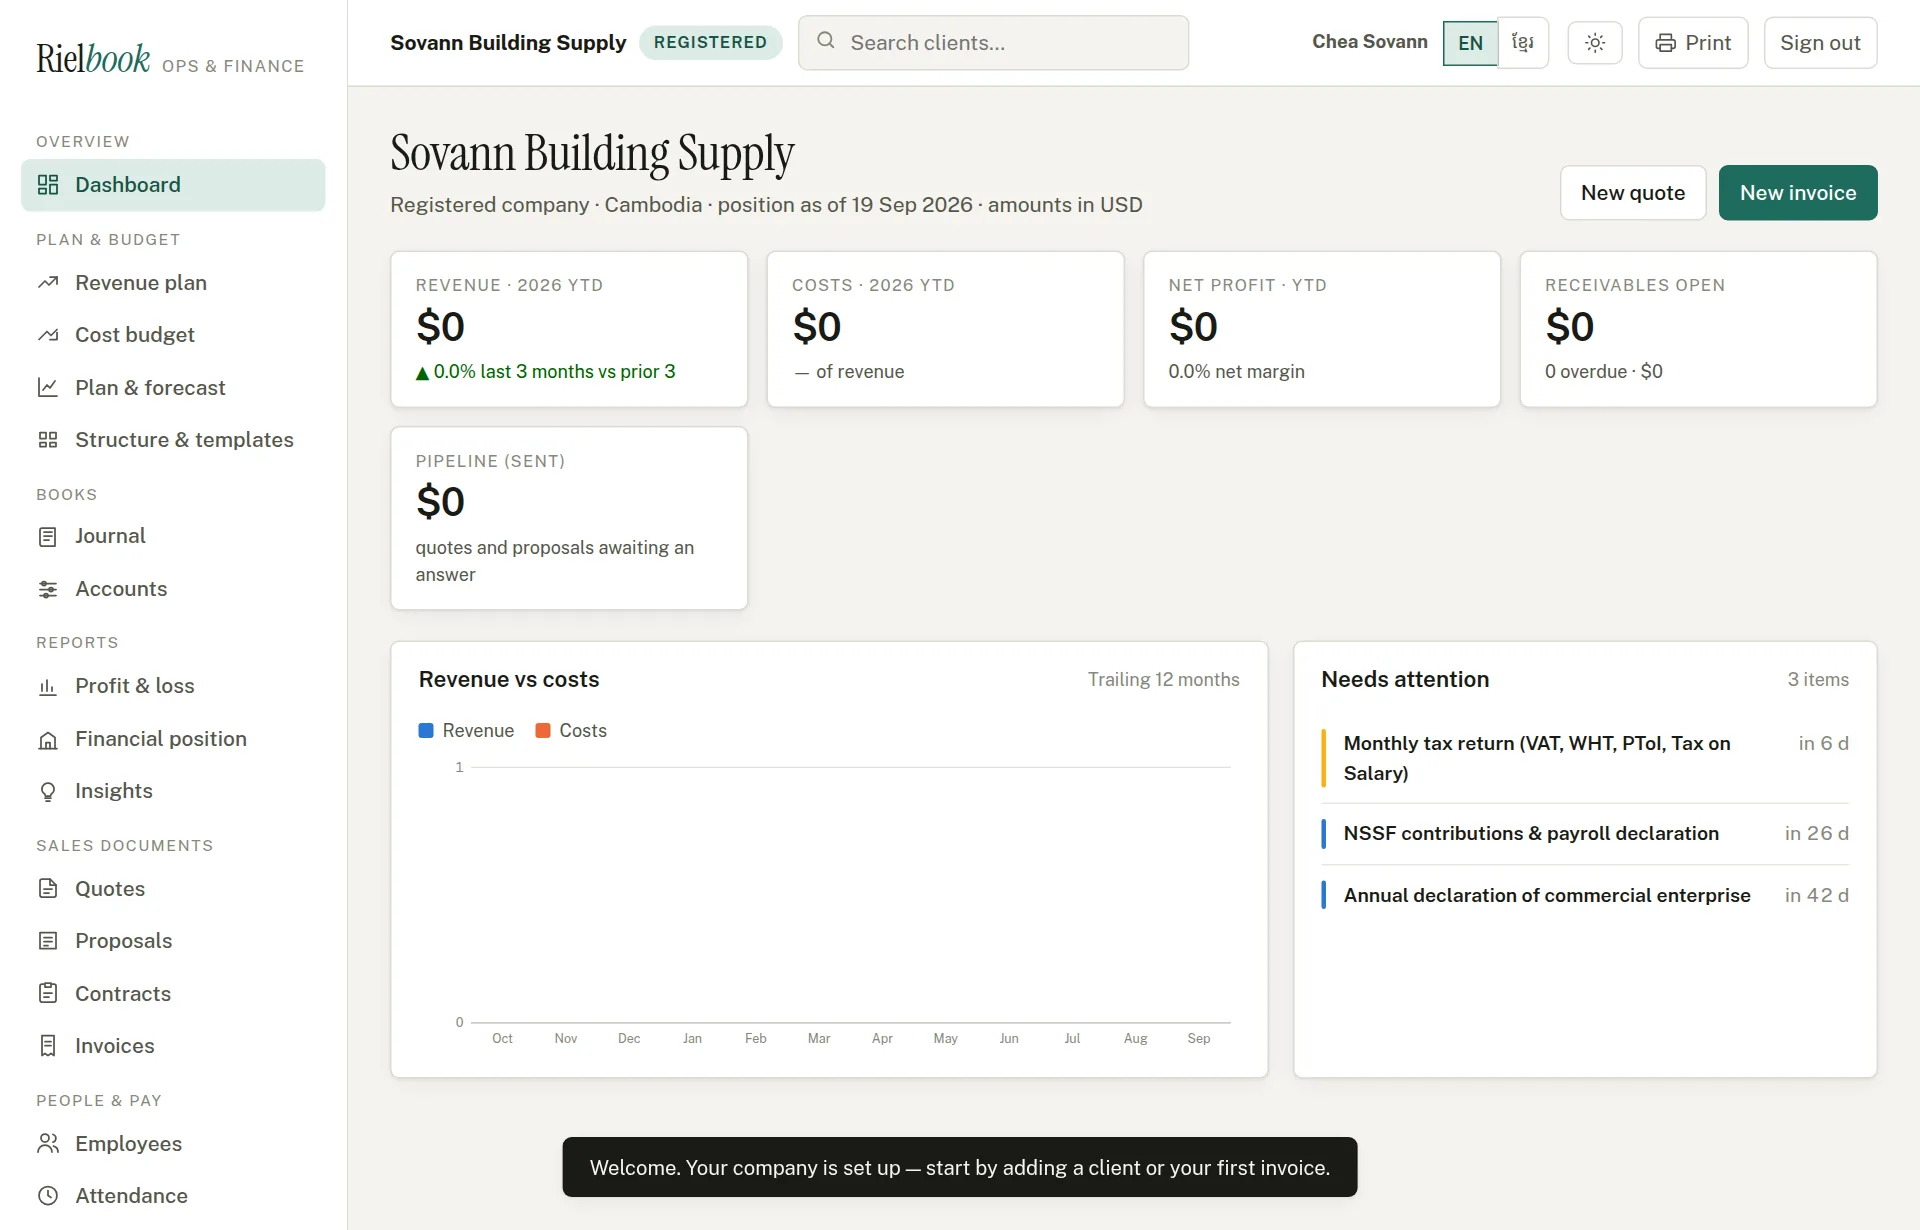Viewport: 1920px width, 1230px height.
Task: Click the '0 overdue · $0' text
Action: [x=1603, y=372]
